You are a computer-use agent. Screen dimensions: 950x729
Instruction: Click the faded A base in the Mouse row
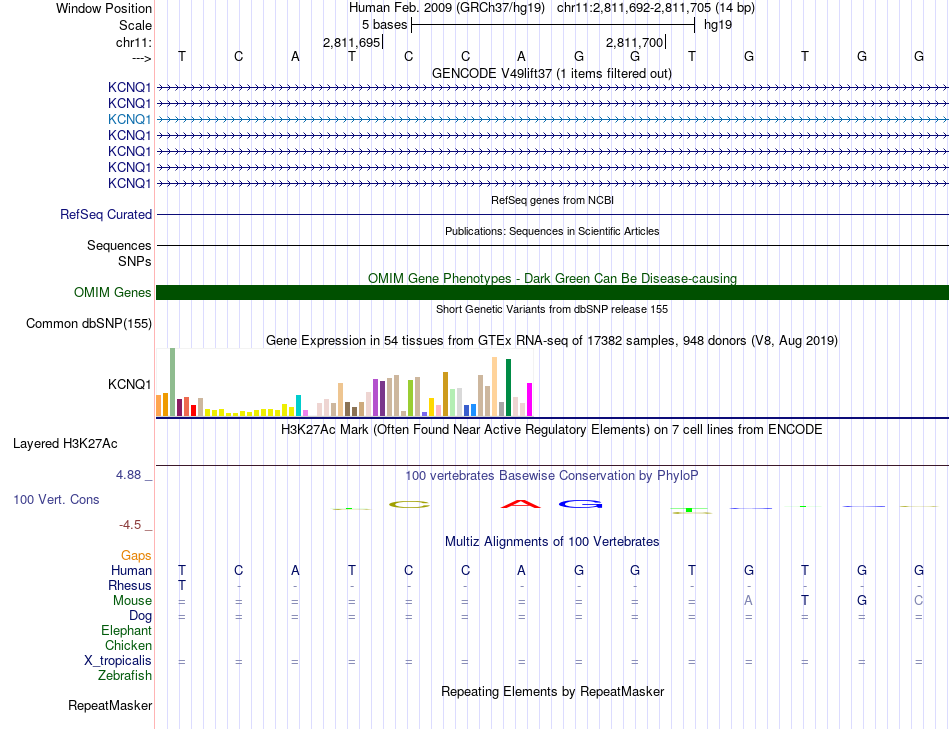pyautogui.click(x=748, y=601)
